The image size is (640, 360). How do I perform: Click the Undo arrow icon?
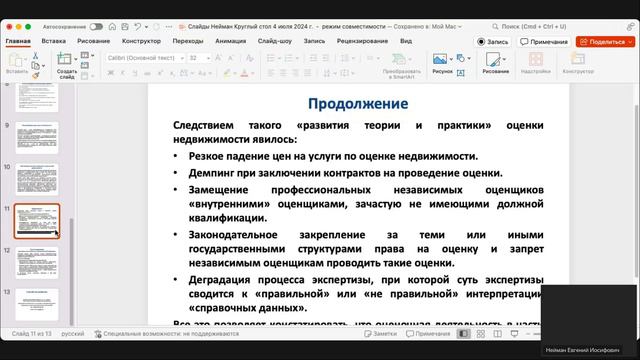[x=138, y=27]
